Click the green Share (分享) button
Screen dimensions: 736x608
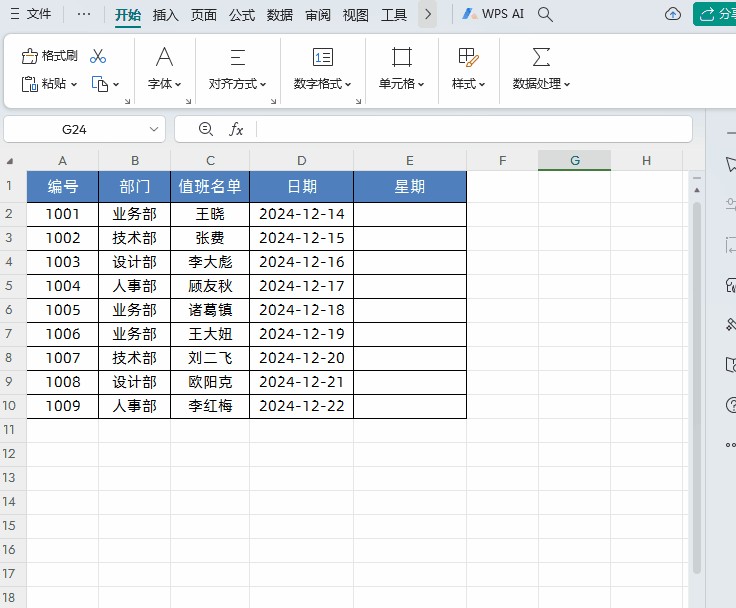tap(716, 14)
